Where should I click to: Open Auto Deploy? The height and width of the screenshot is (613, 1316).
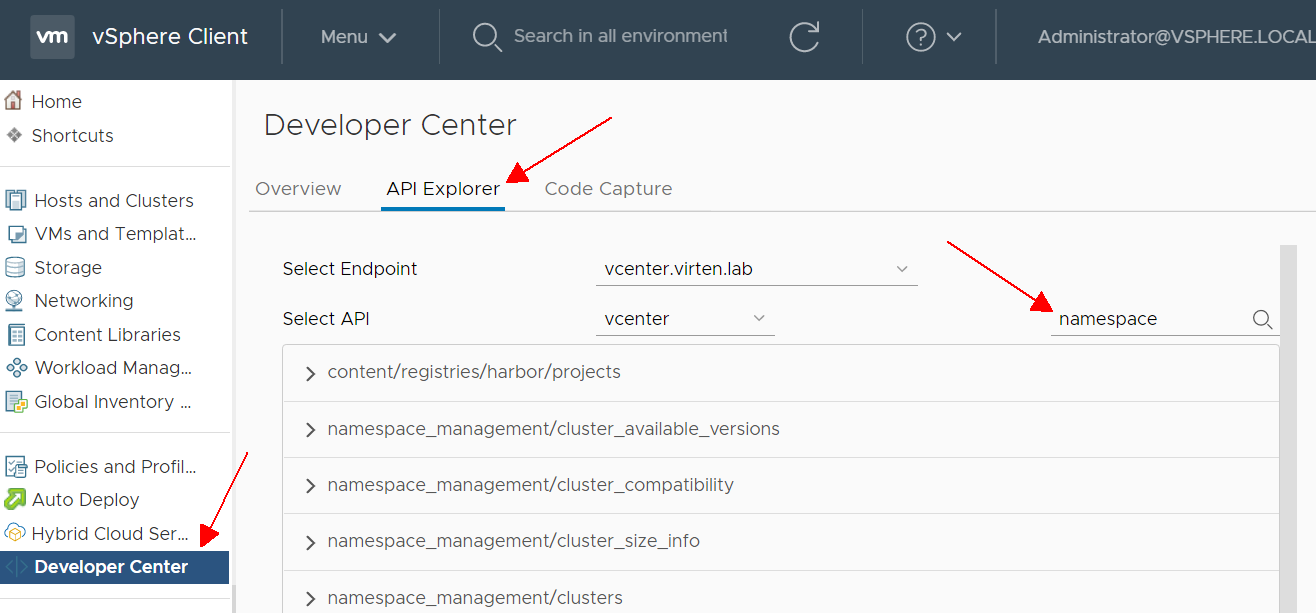tap(86, 500)
